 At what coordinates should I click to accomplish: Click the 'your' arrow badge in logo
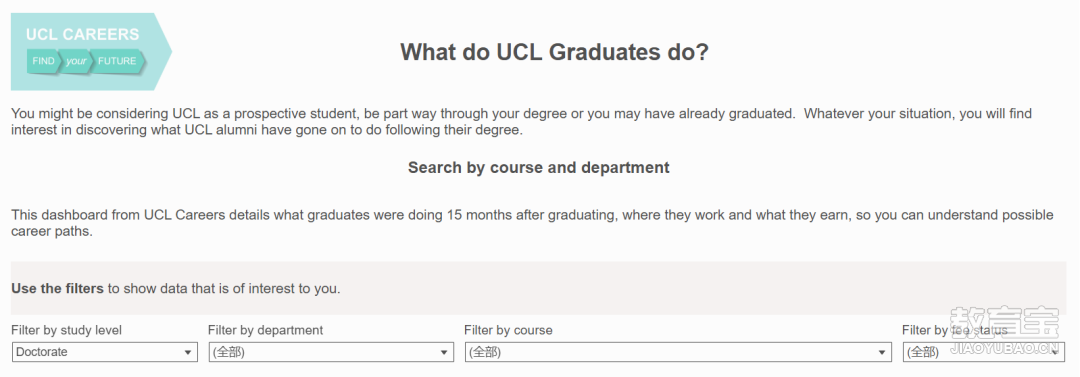76,61
